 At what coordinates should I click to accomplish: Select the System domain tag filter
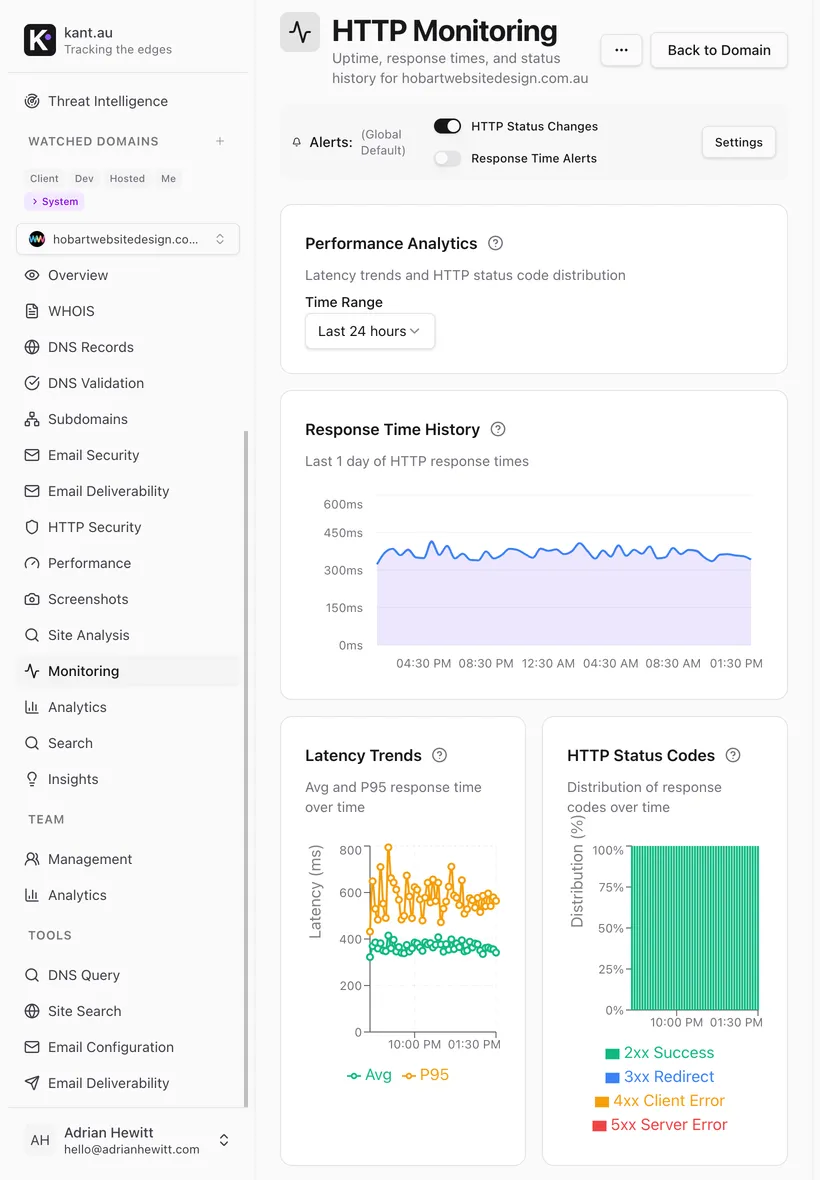pyautogui.click(x=54, y=202)
